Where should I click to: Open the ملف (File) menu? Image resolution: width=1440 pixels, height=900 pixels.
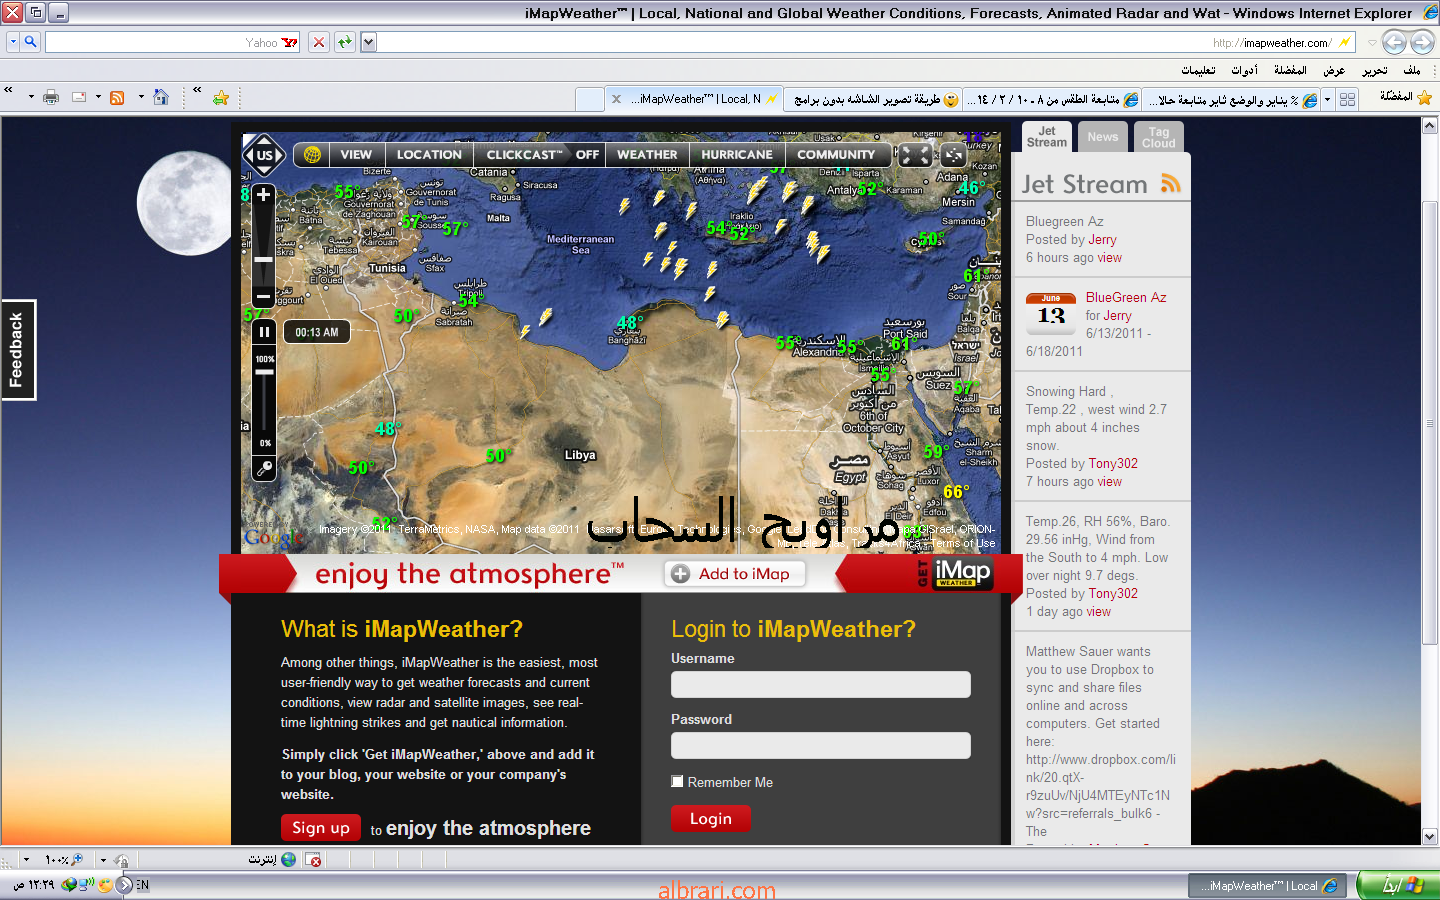click(x=1412, y=70)
